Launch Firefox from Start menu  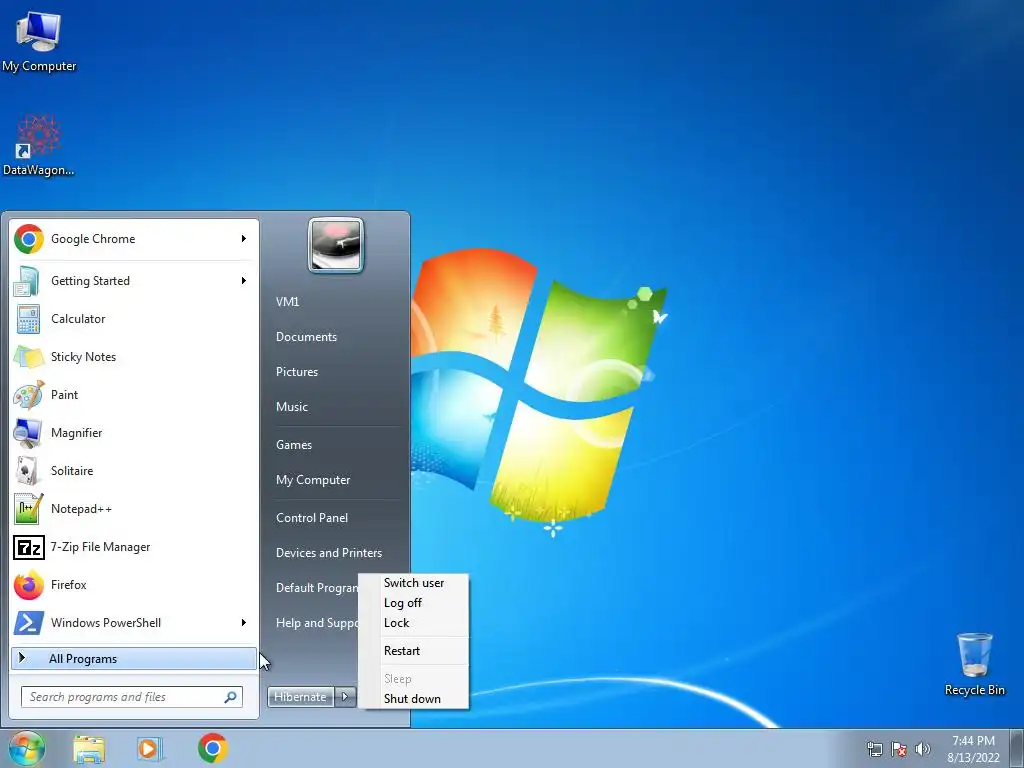pyautogui.click(x=29, y=584)
